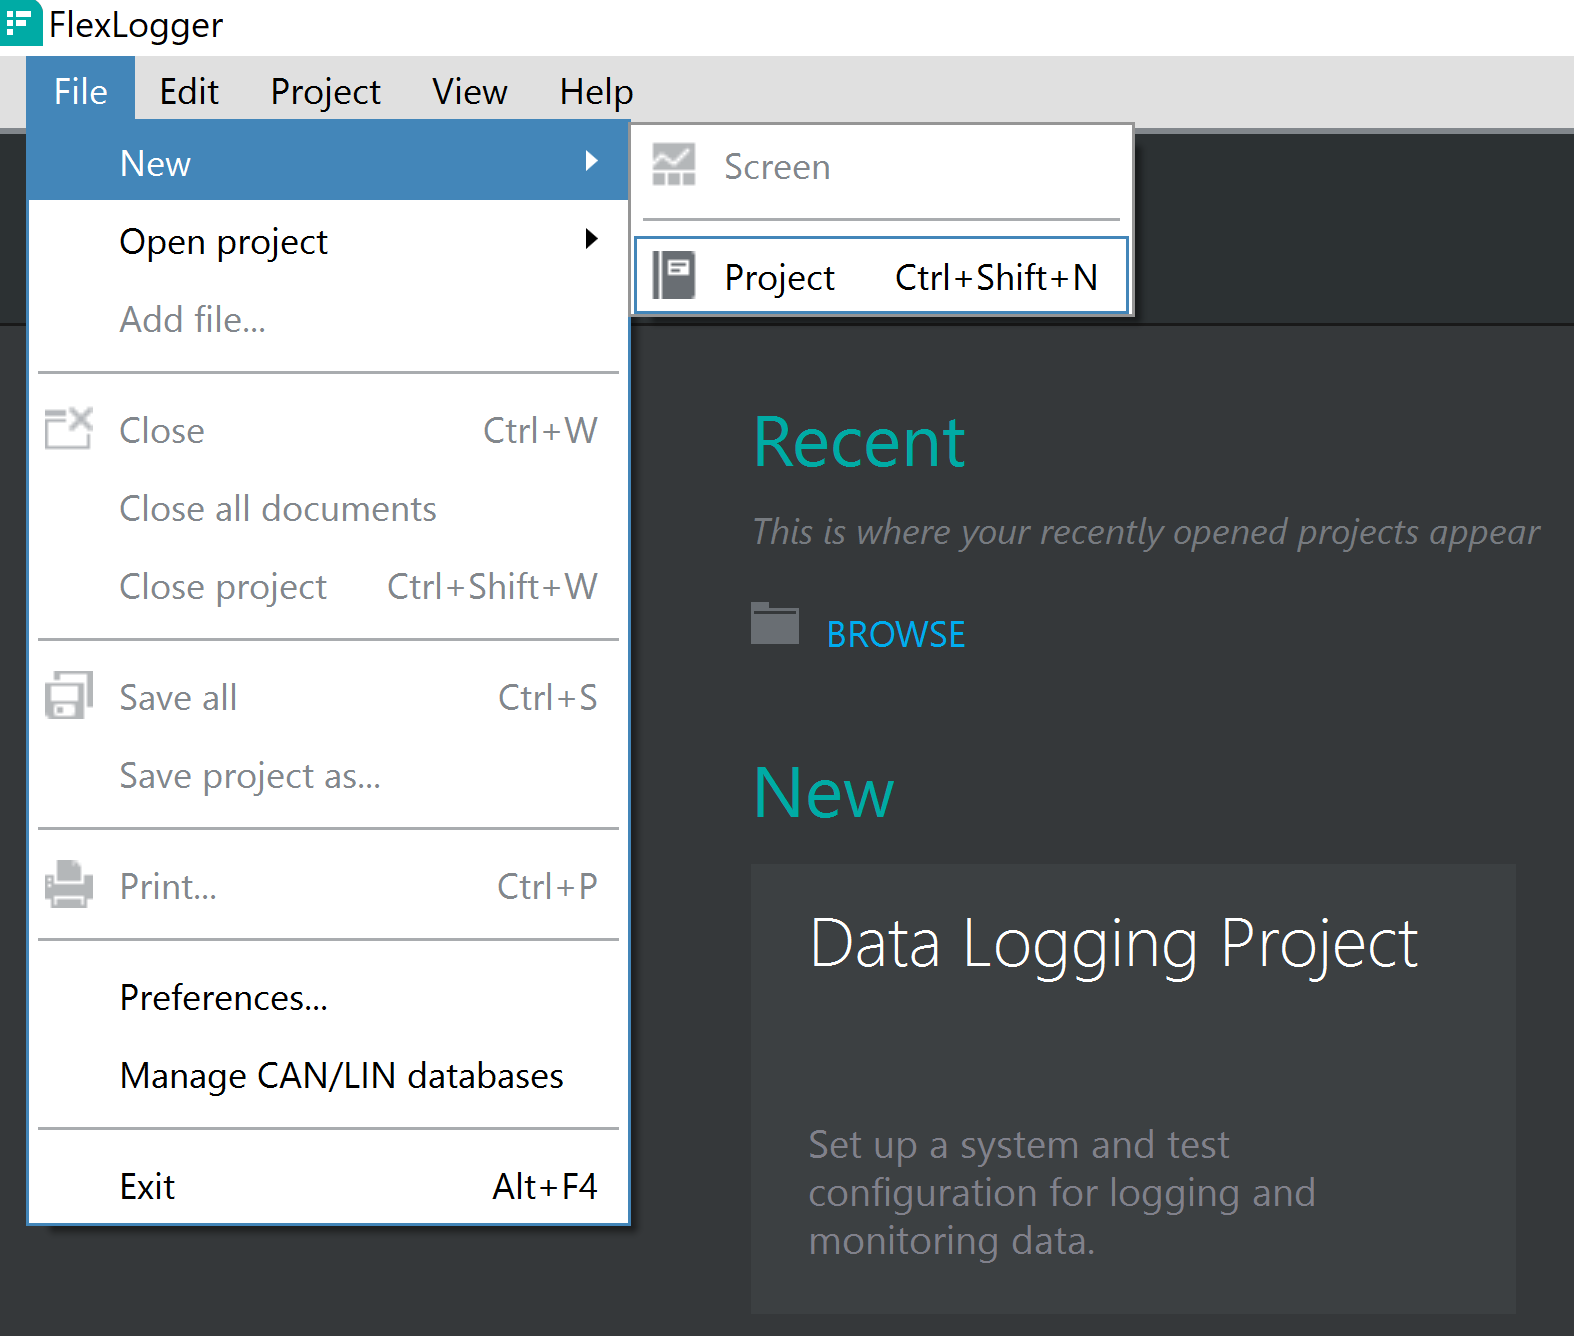
Task: Select Project Ctrl+Shift+N submenu entry
Action: [881, 276]
